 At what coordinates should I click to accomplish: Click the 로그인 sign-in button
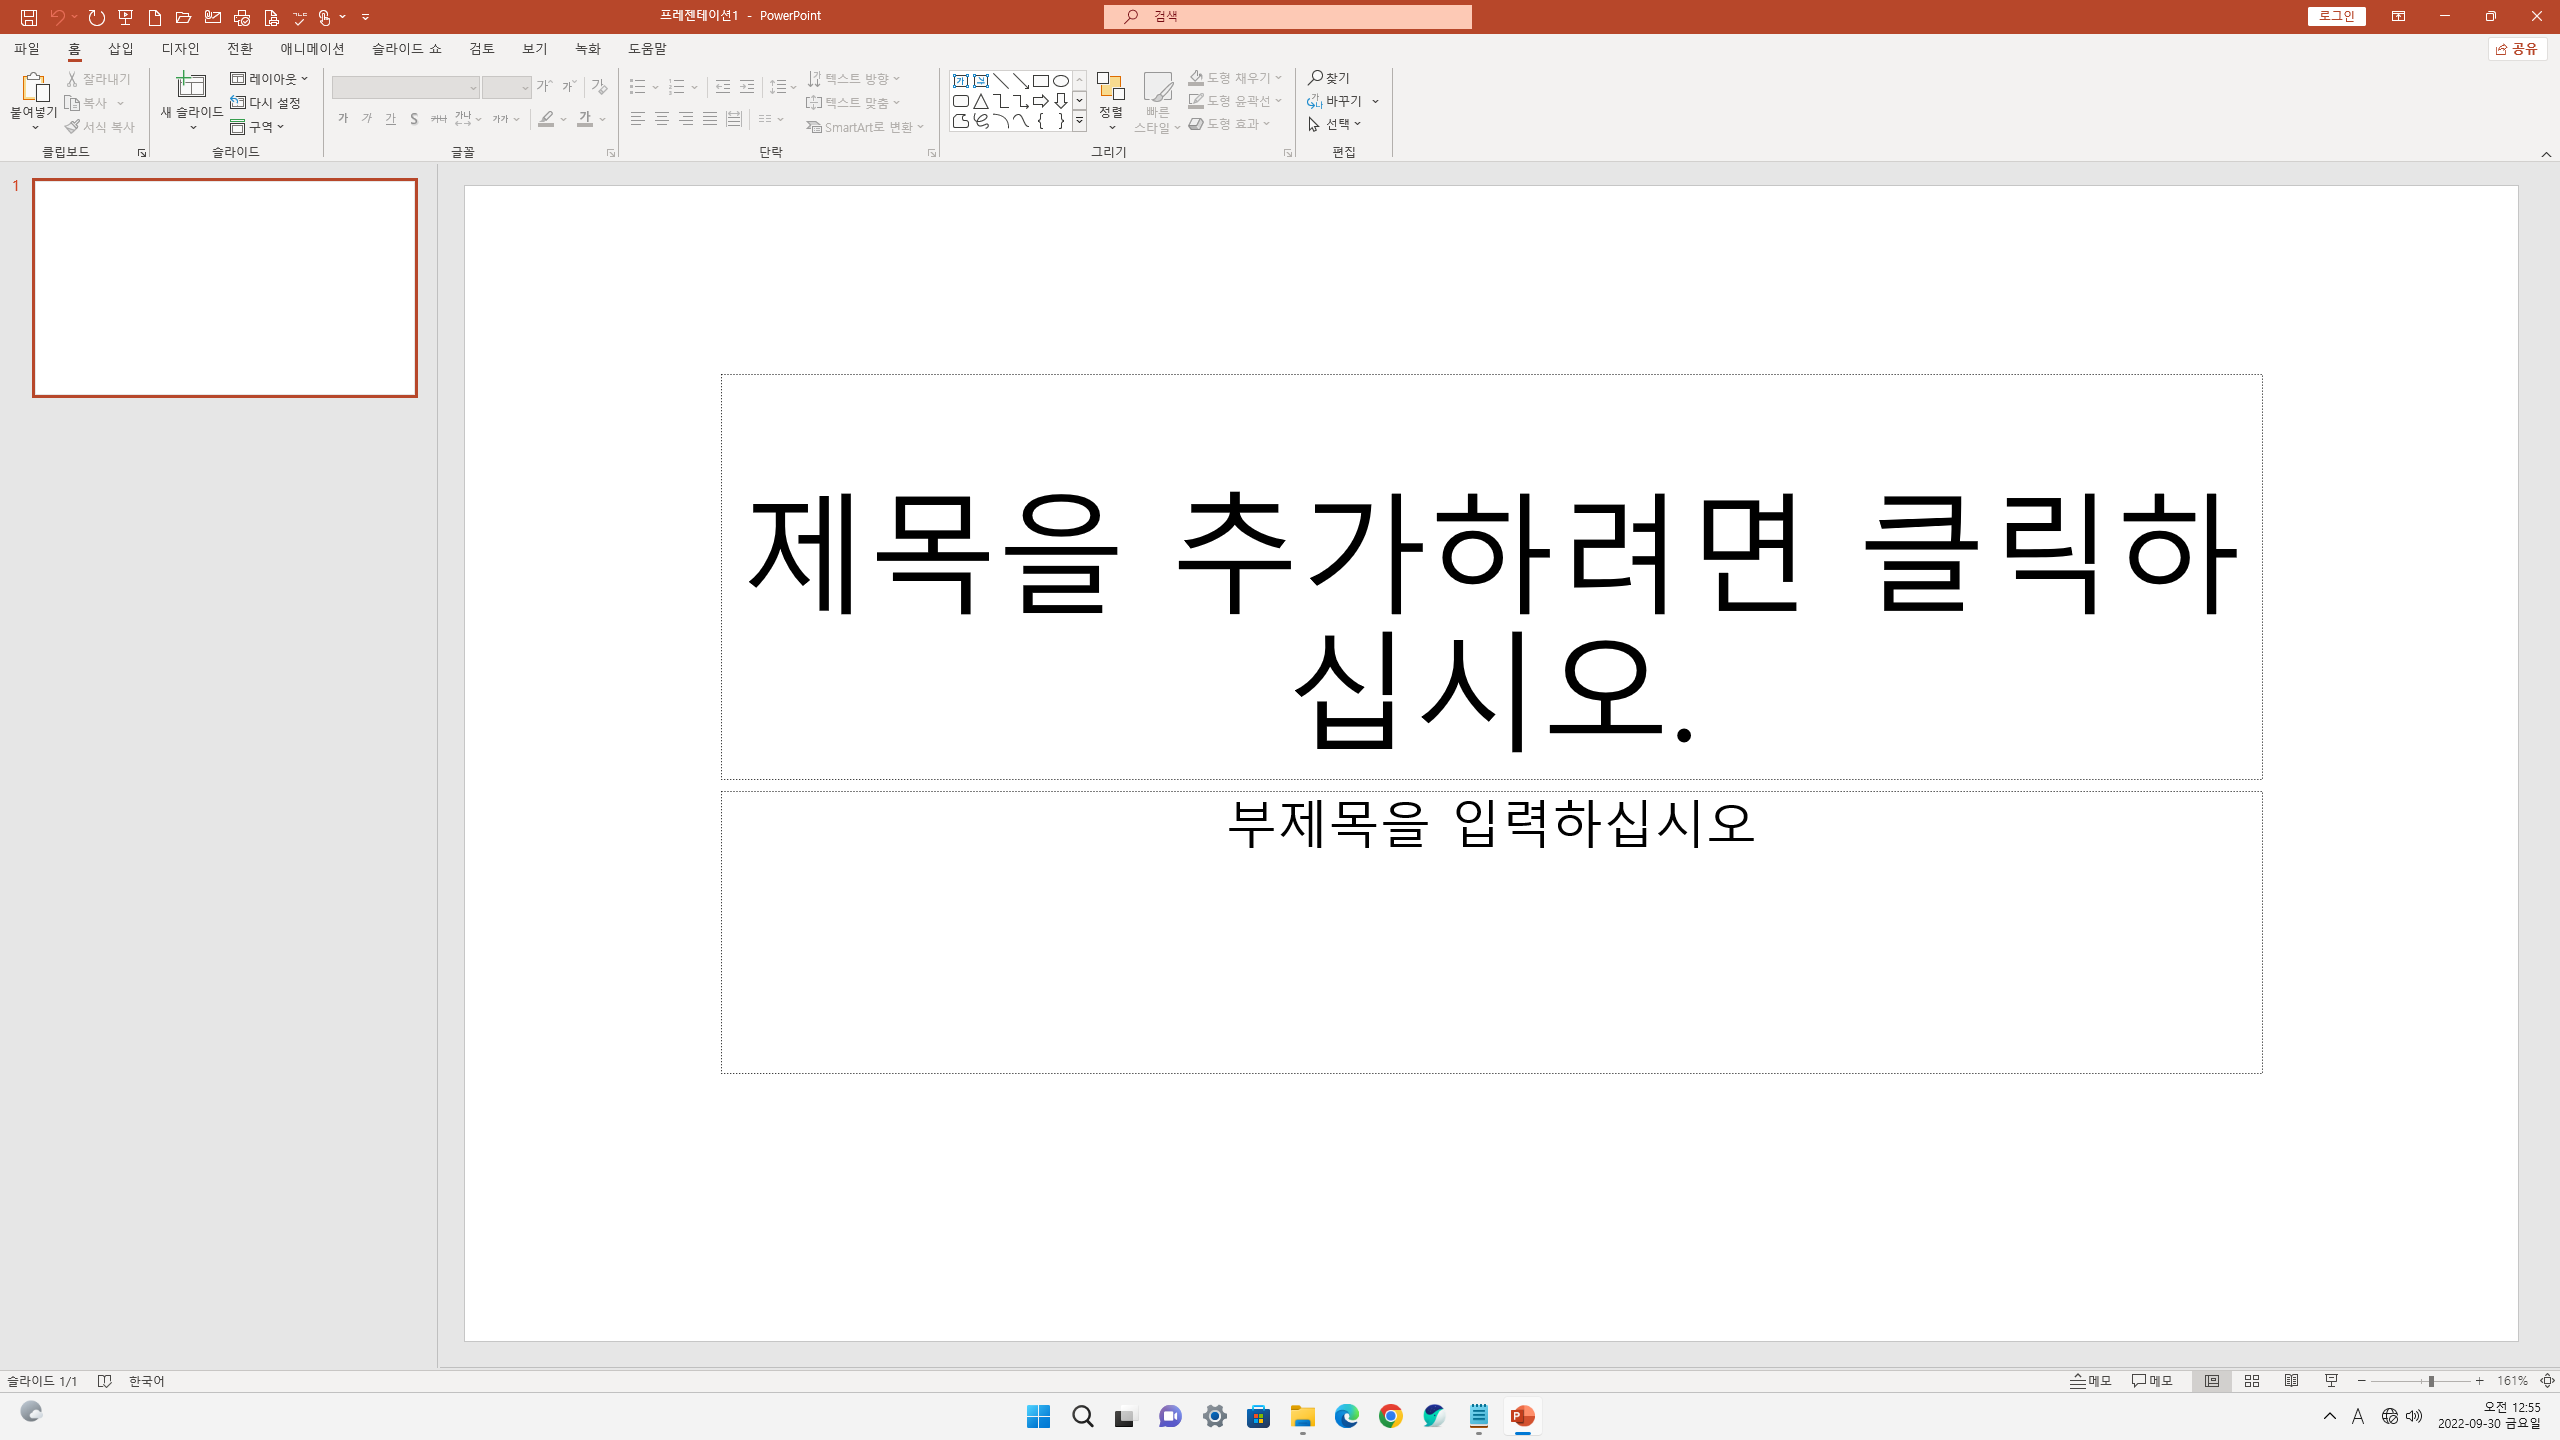click(x=2336, y=16)
